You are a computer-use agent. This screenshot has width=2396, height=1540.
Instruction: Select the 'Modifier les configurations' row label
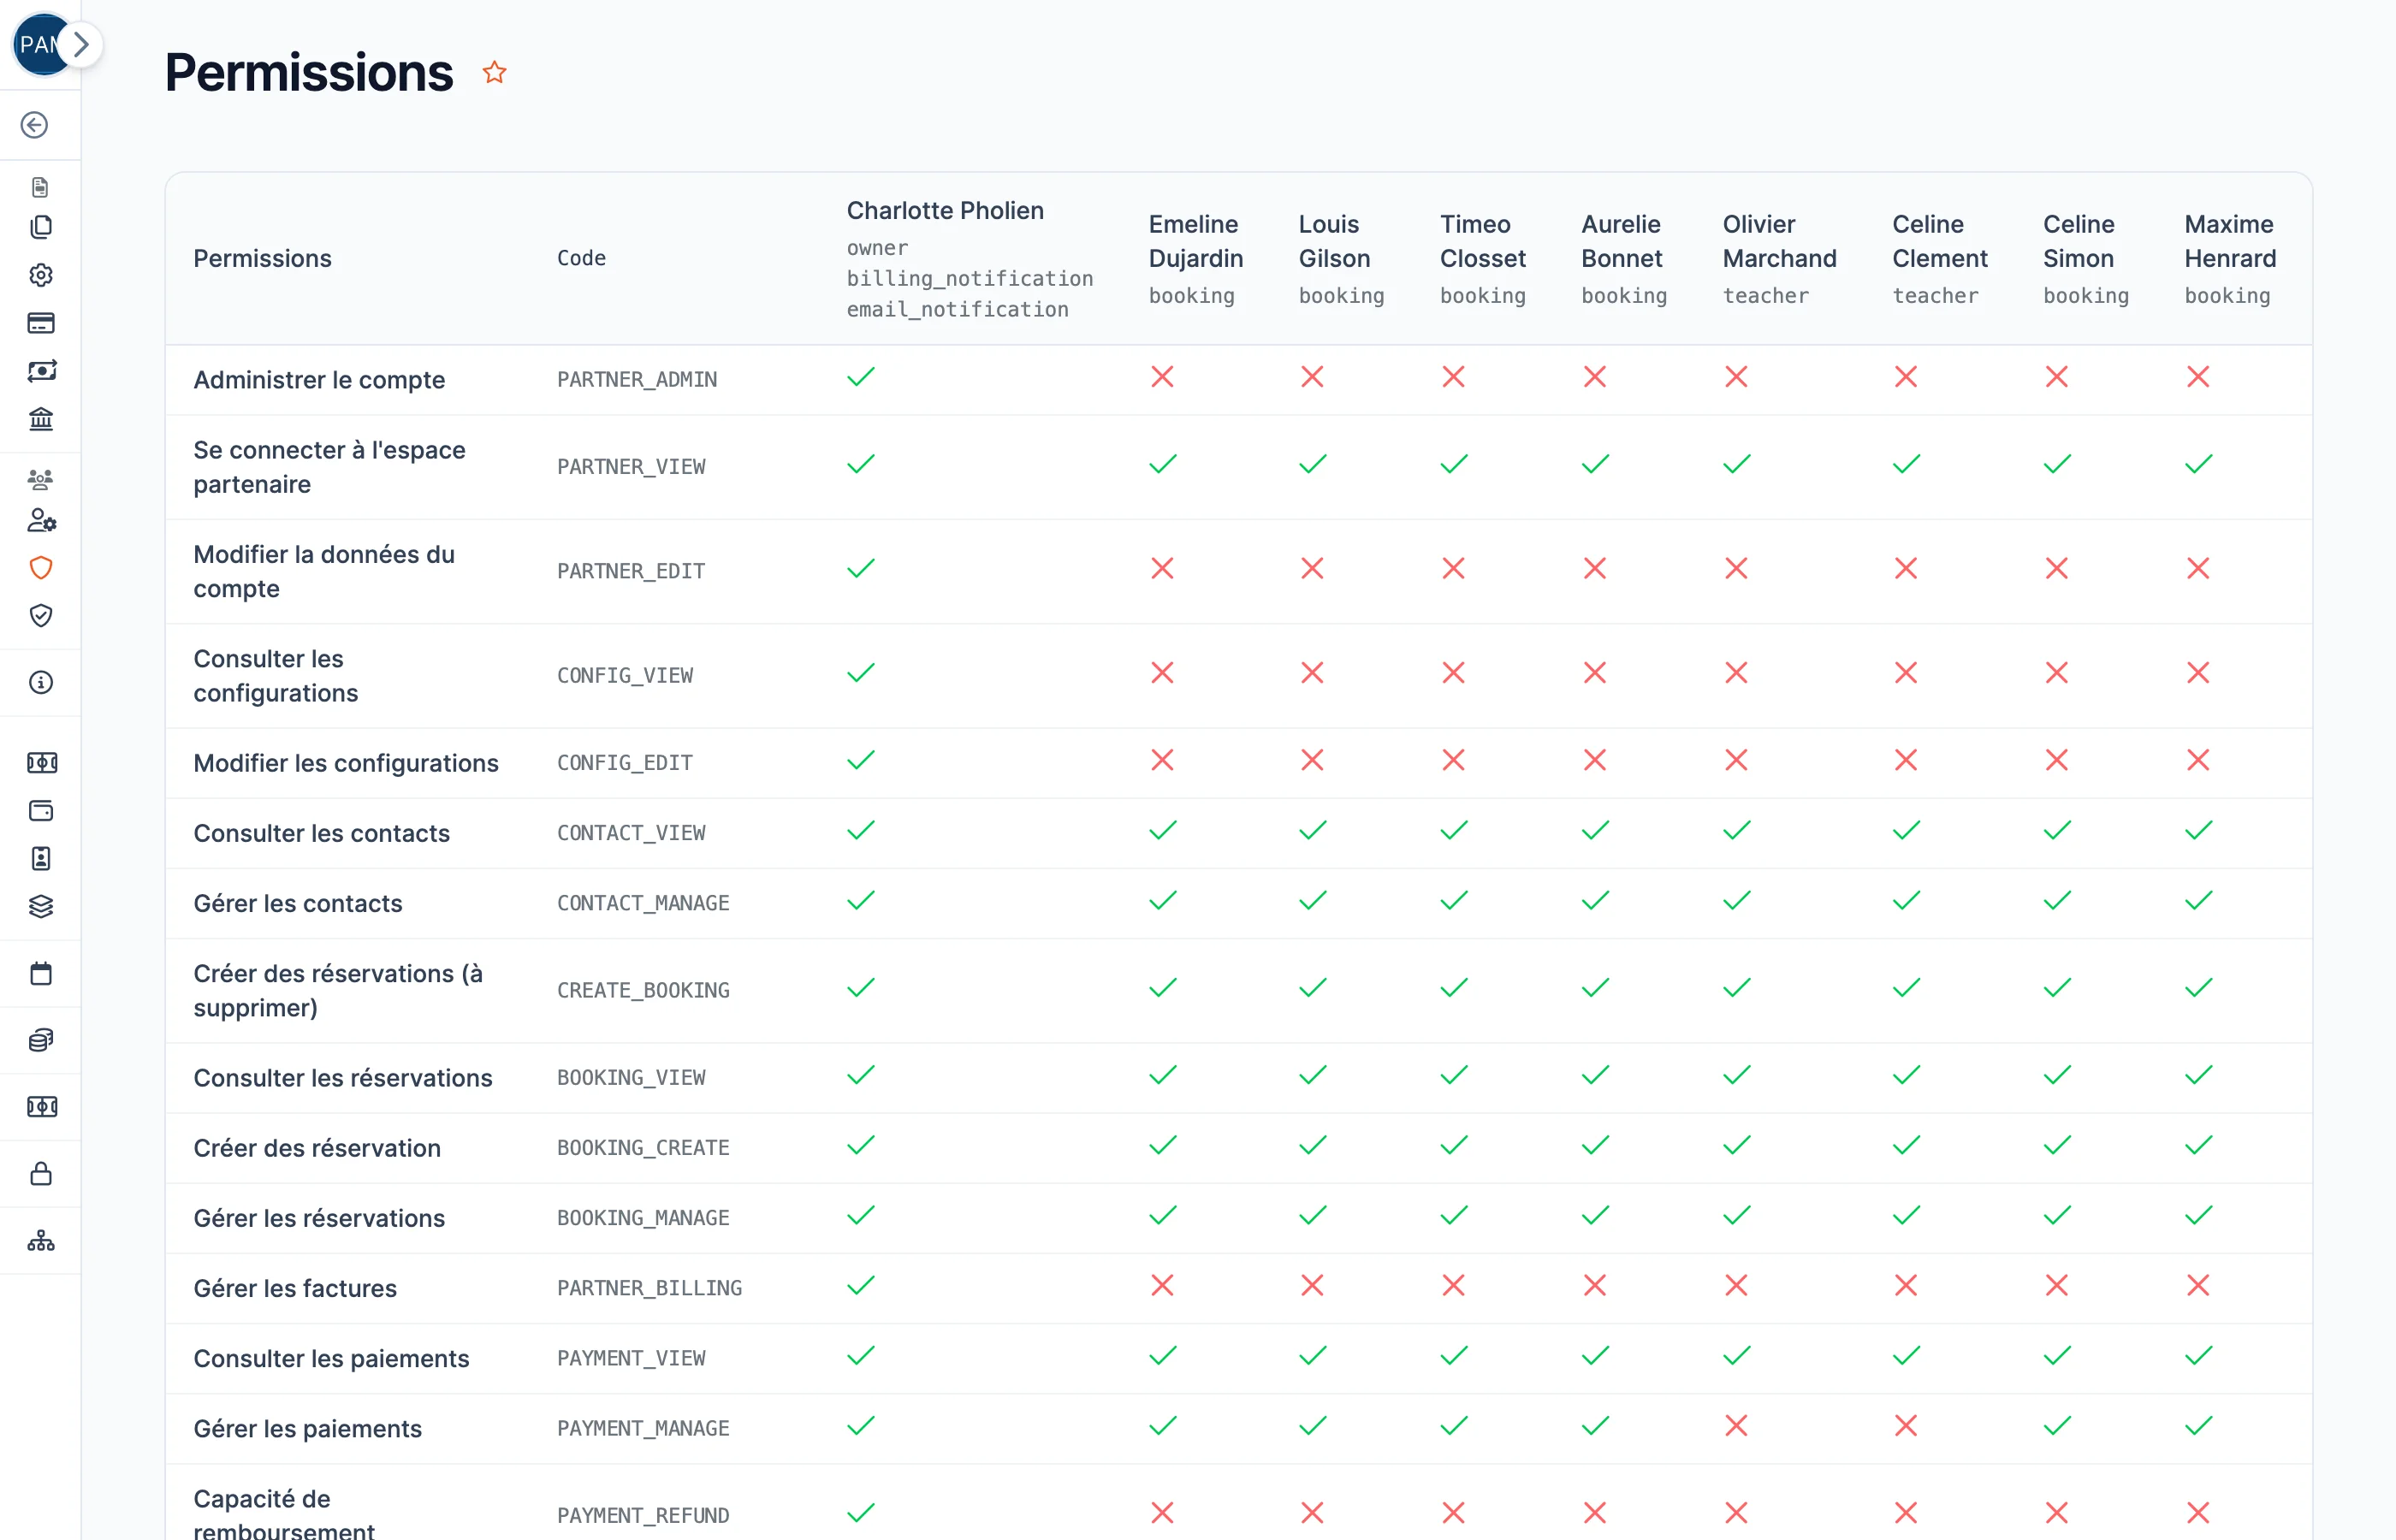[x=346, y=763]
